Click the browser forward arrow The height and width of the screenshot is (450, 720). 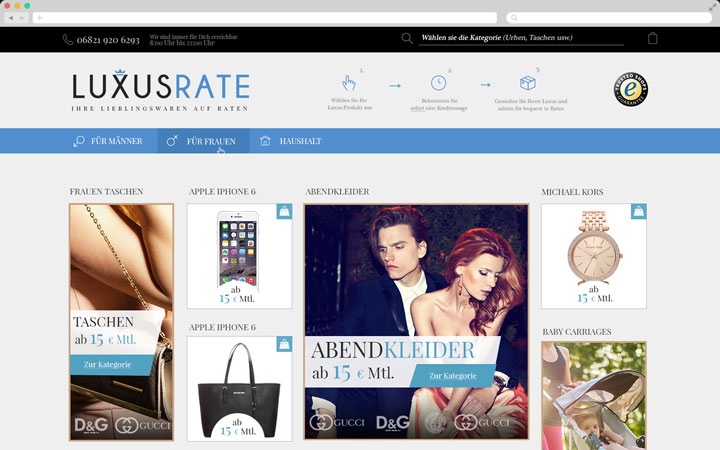(x=22, y=18)
